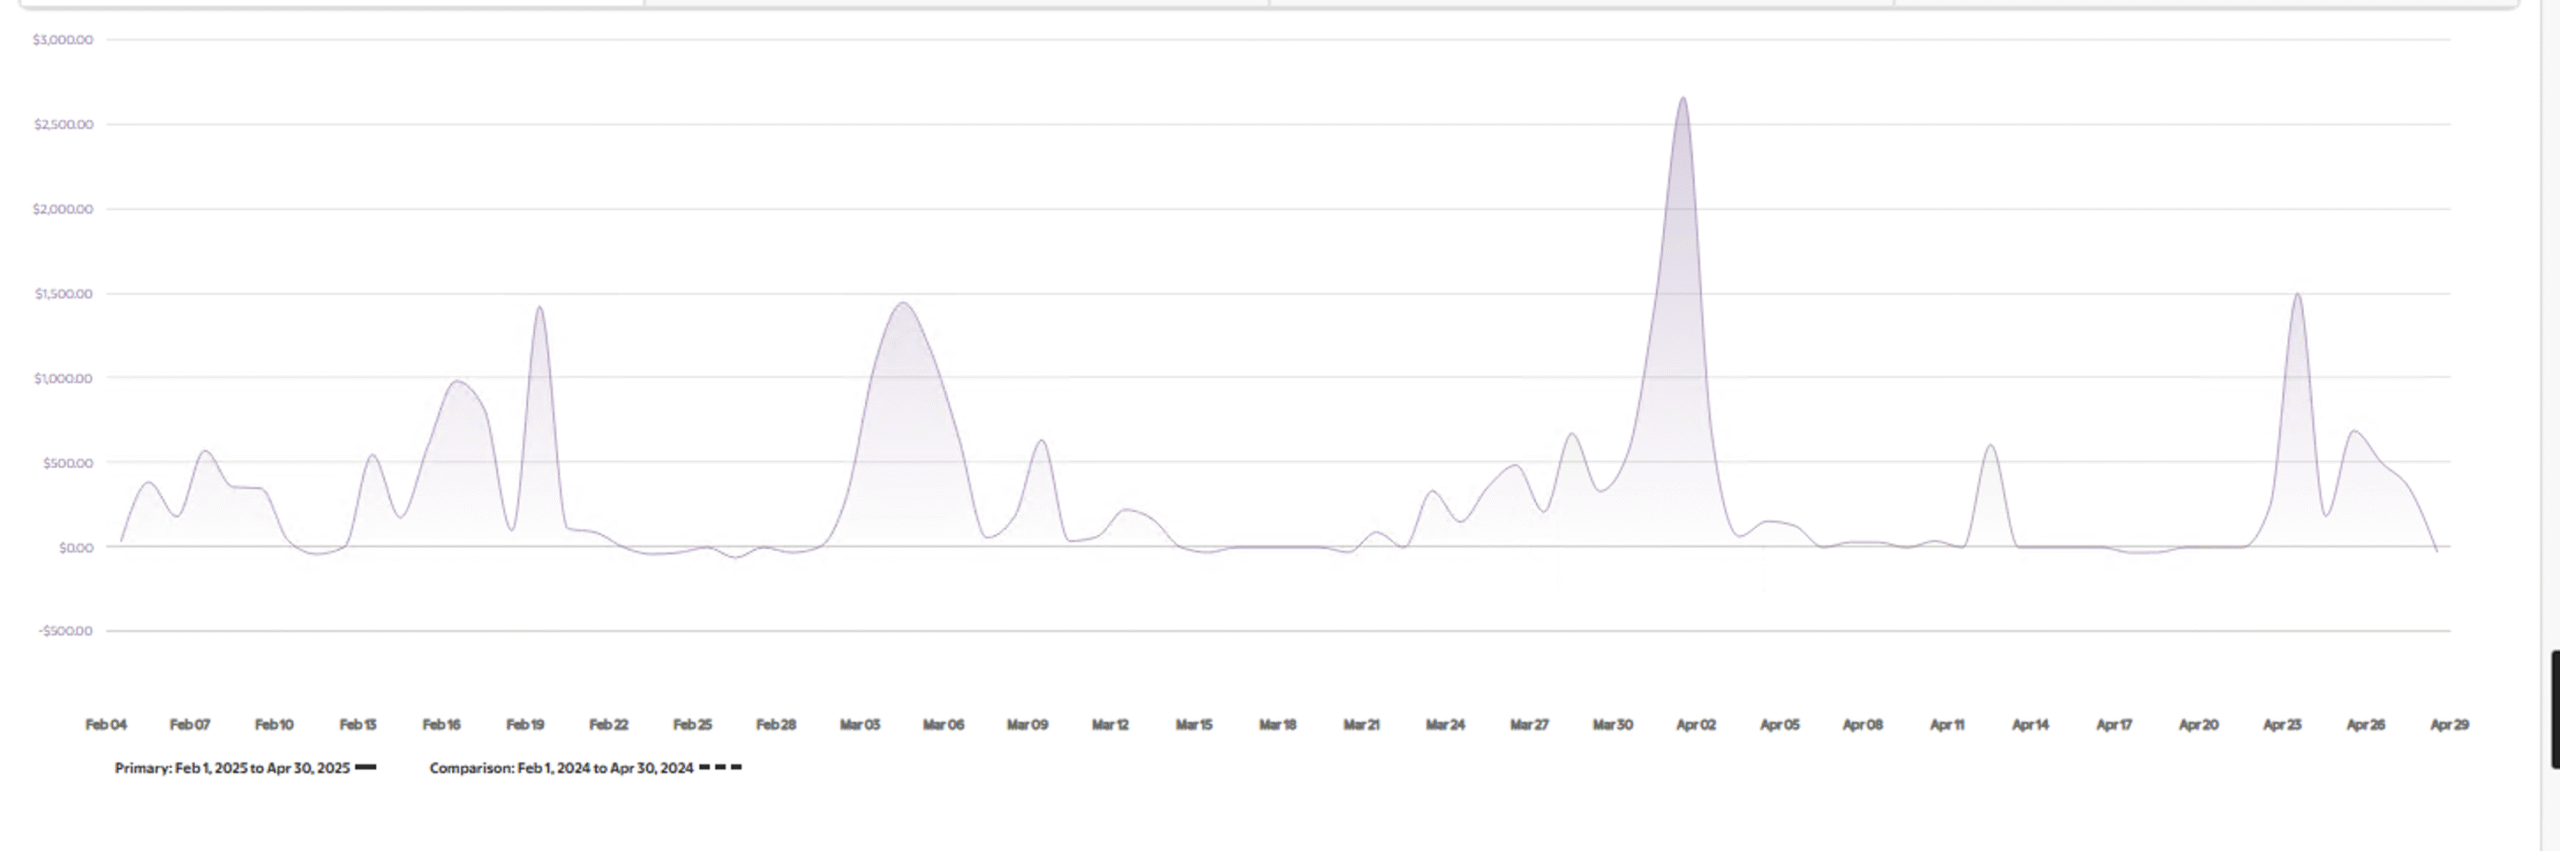This screenshot has width=2560, height=851.
Task: Click the $3,000.00 y-axis label
Action: click(63, 40)
